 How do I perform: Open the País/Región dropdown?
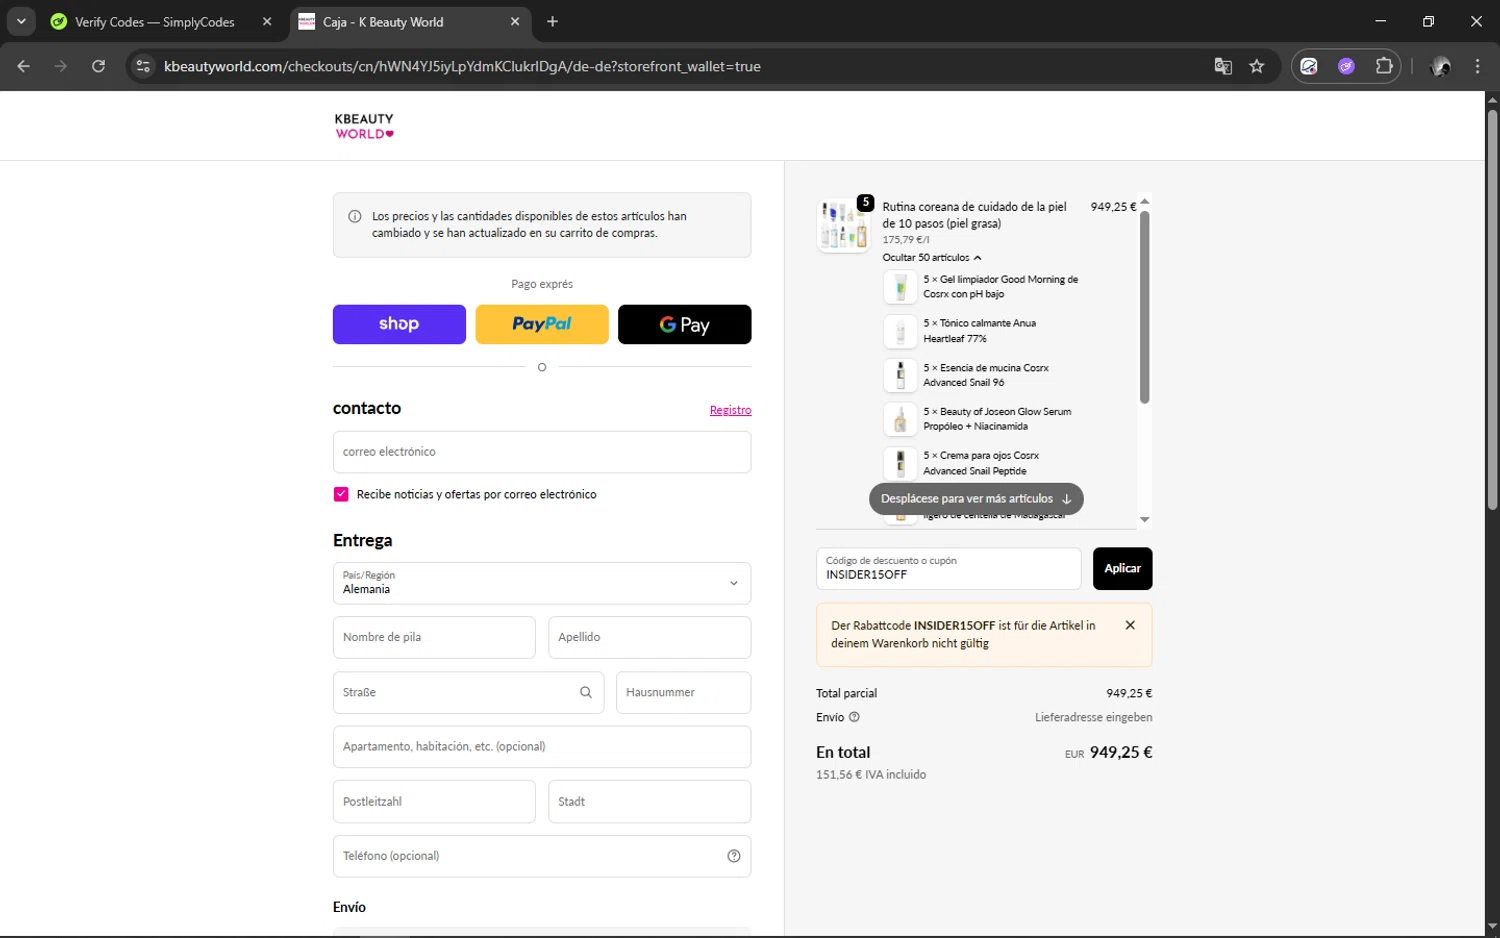pos(542,583)
